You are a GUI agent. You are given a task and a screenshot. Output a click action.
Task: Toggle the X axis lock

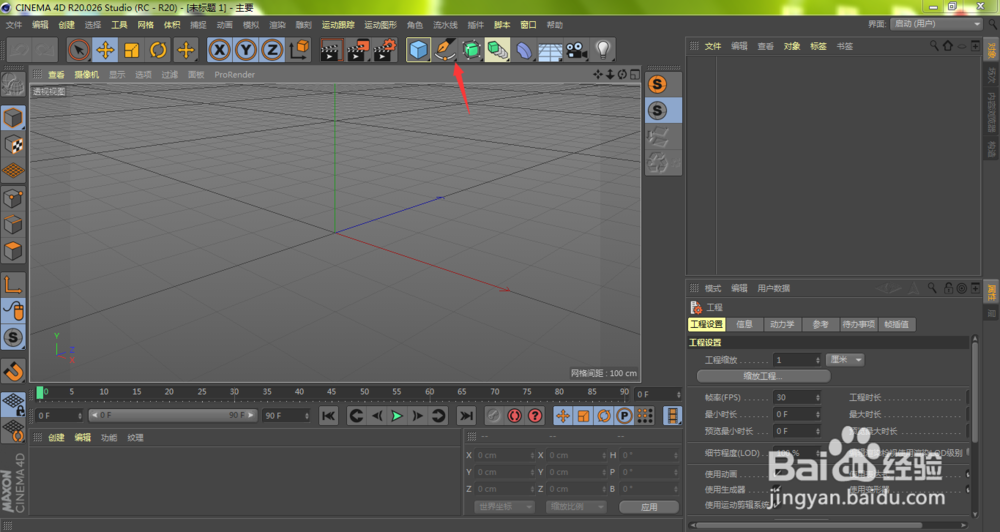[x=219, y=50]
